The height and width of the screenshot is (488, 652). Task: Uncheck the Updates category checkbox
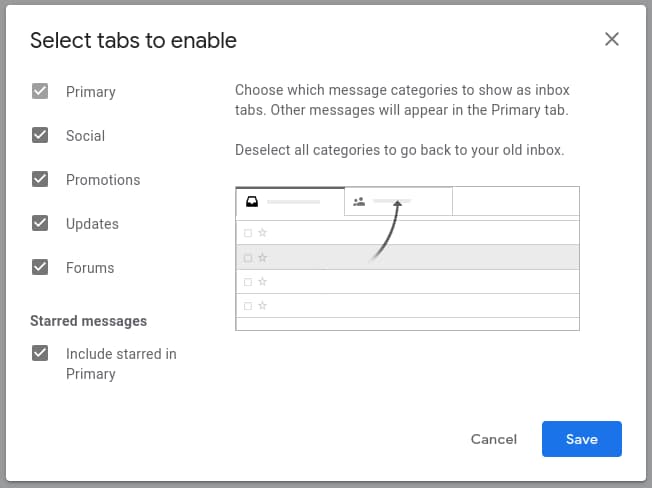40,224
